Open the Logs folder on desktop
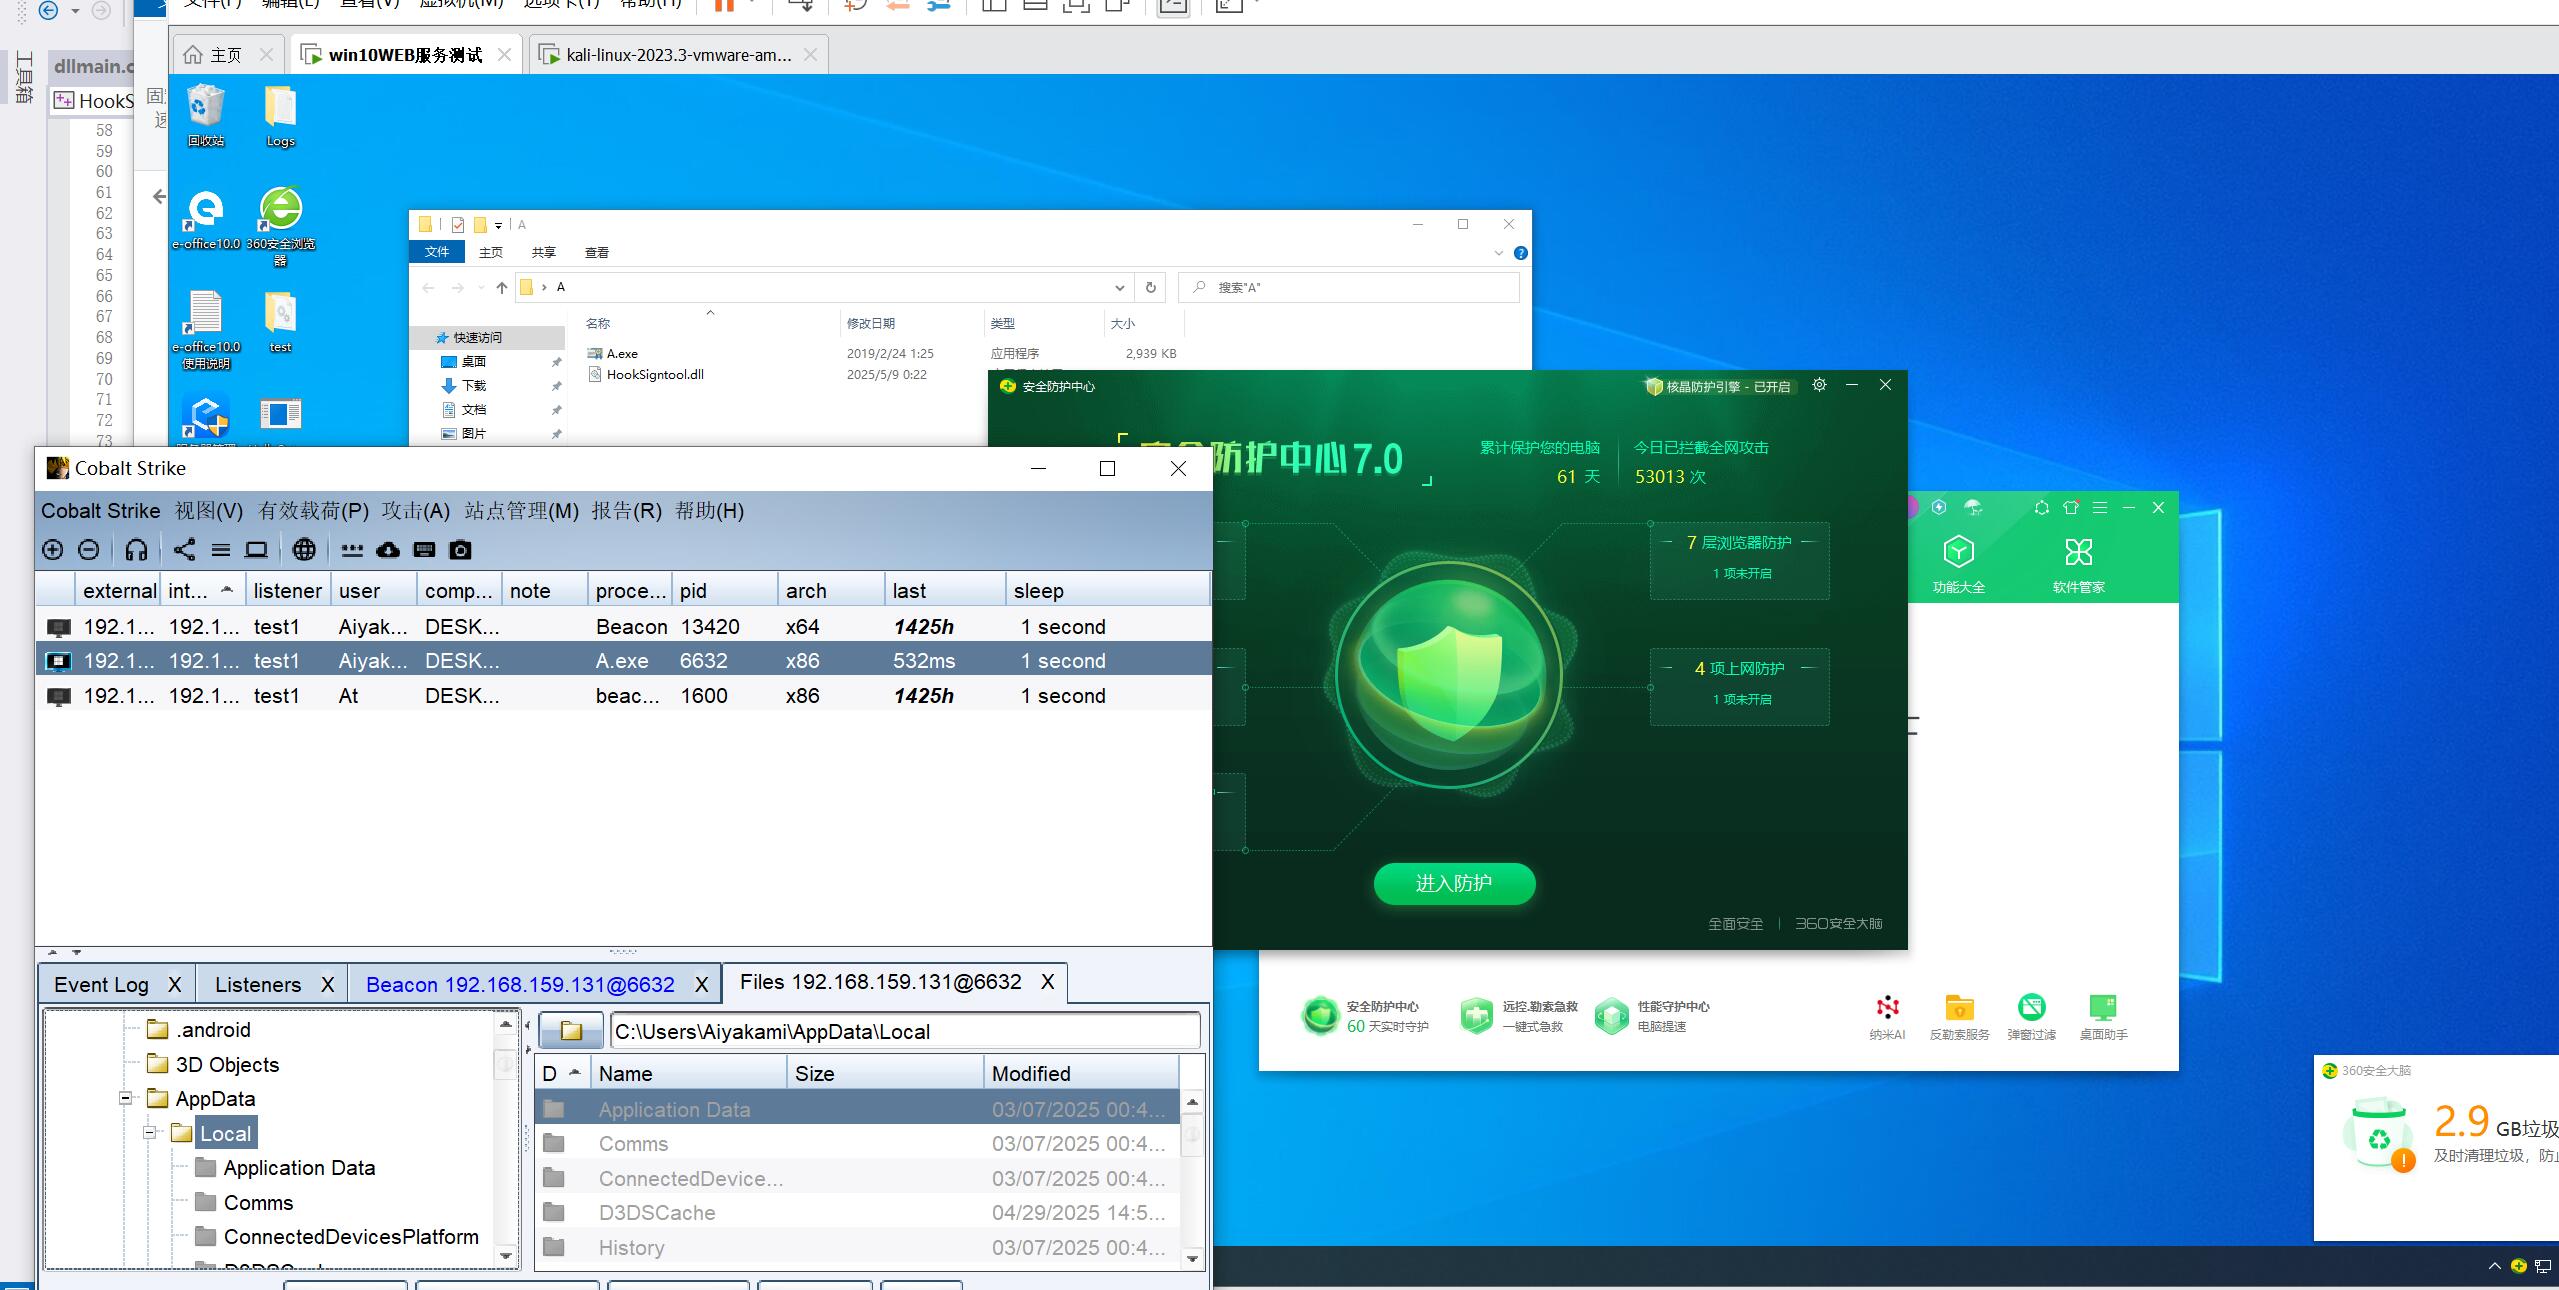Viewport: 2559px width, 1290px height. [280, 115]
